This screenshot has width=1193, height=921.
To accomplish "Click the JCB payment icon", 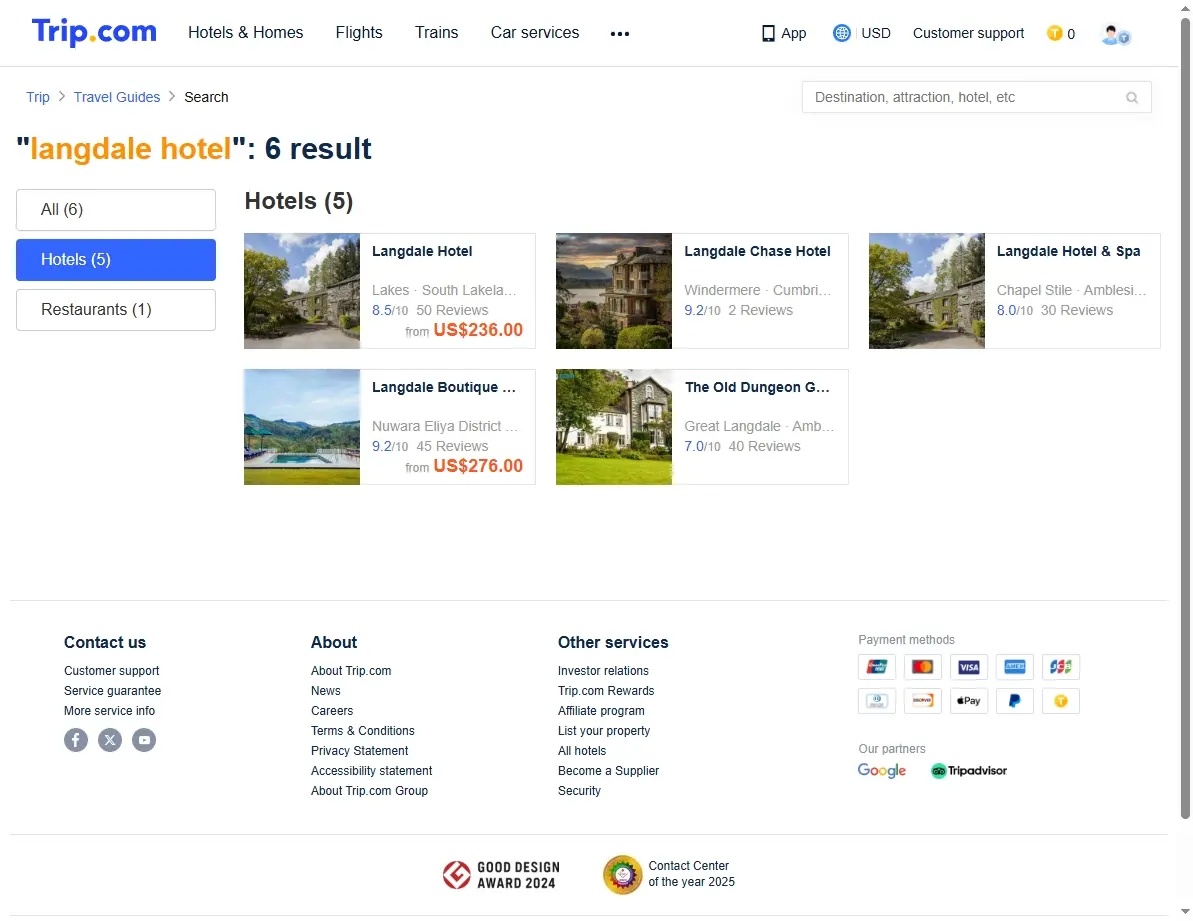I will click(1061, 667).
